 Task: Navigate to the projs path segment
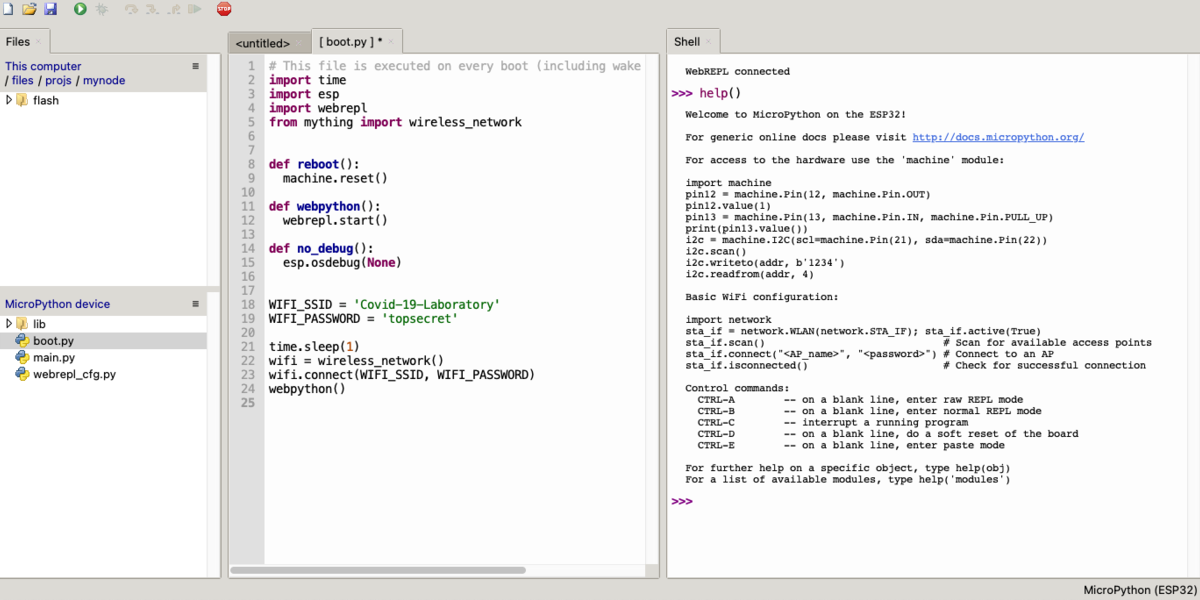59,80
